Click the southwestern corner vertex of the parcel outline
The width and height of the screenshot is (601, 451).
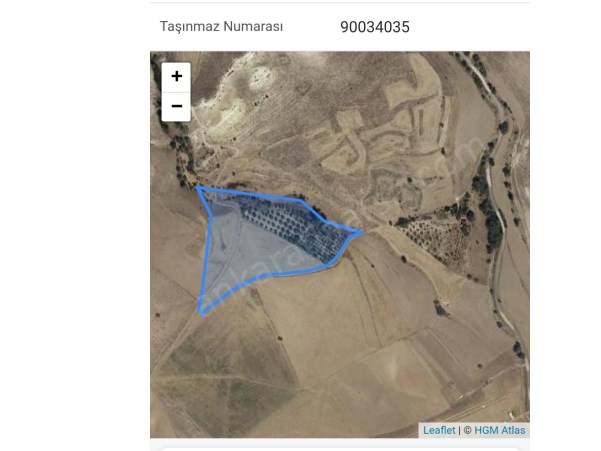(202, 313)
